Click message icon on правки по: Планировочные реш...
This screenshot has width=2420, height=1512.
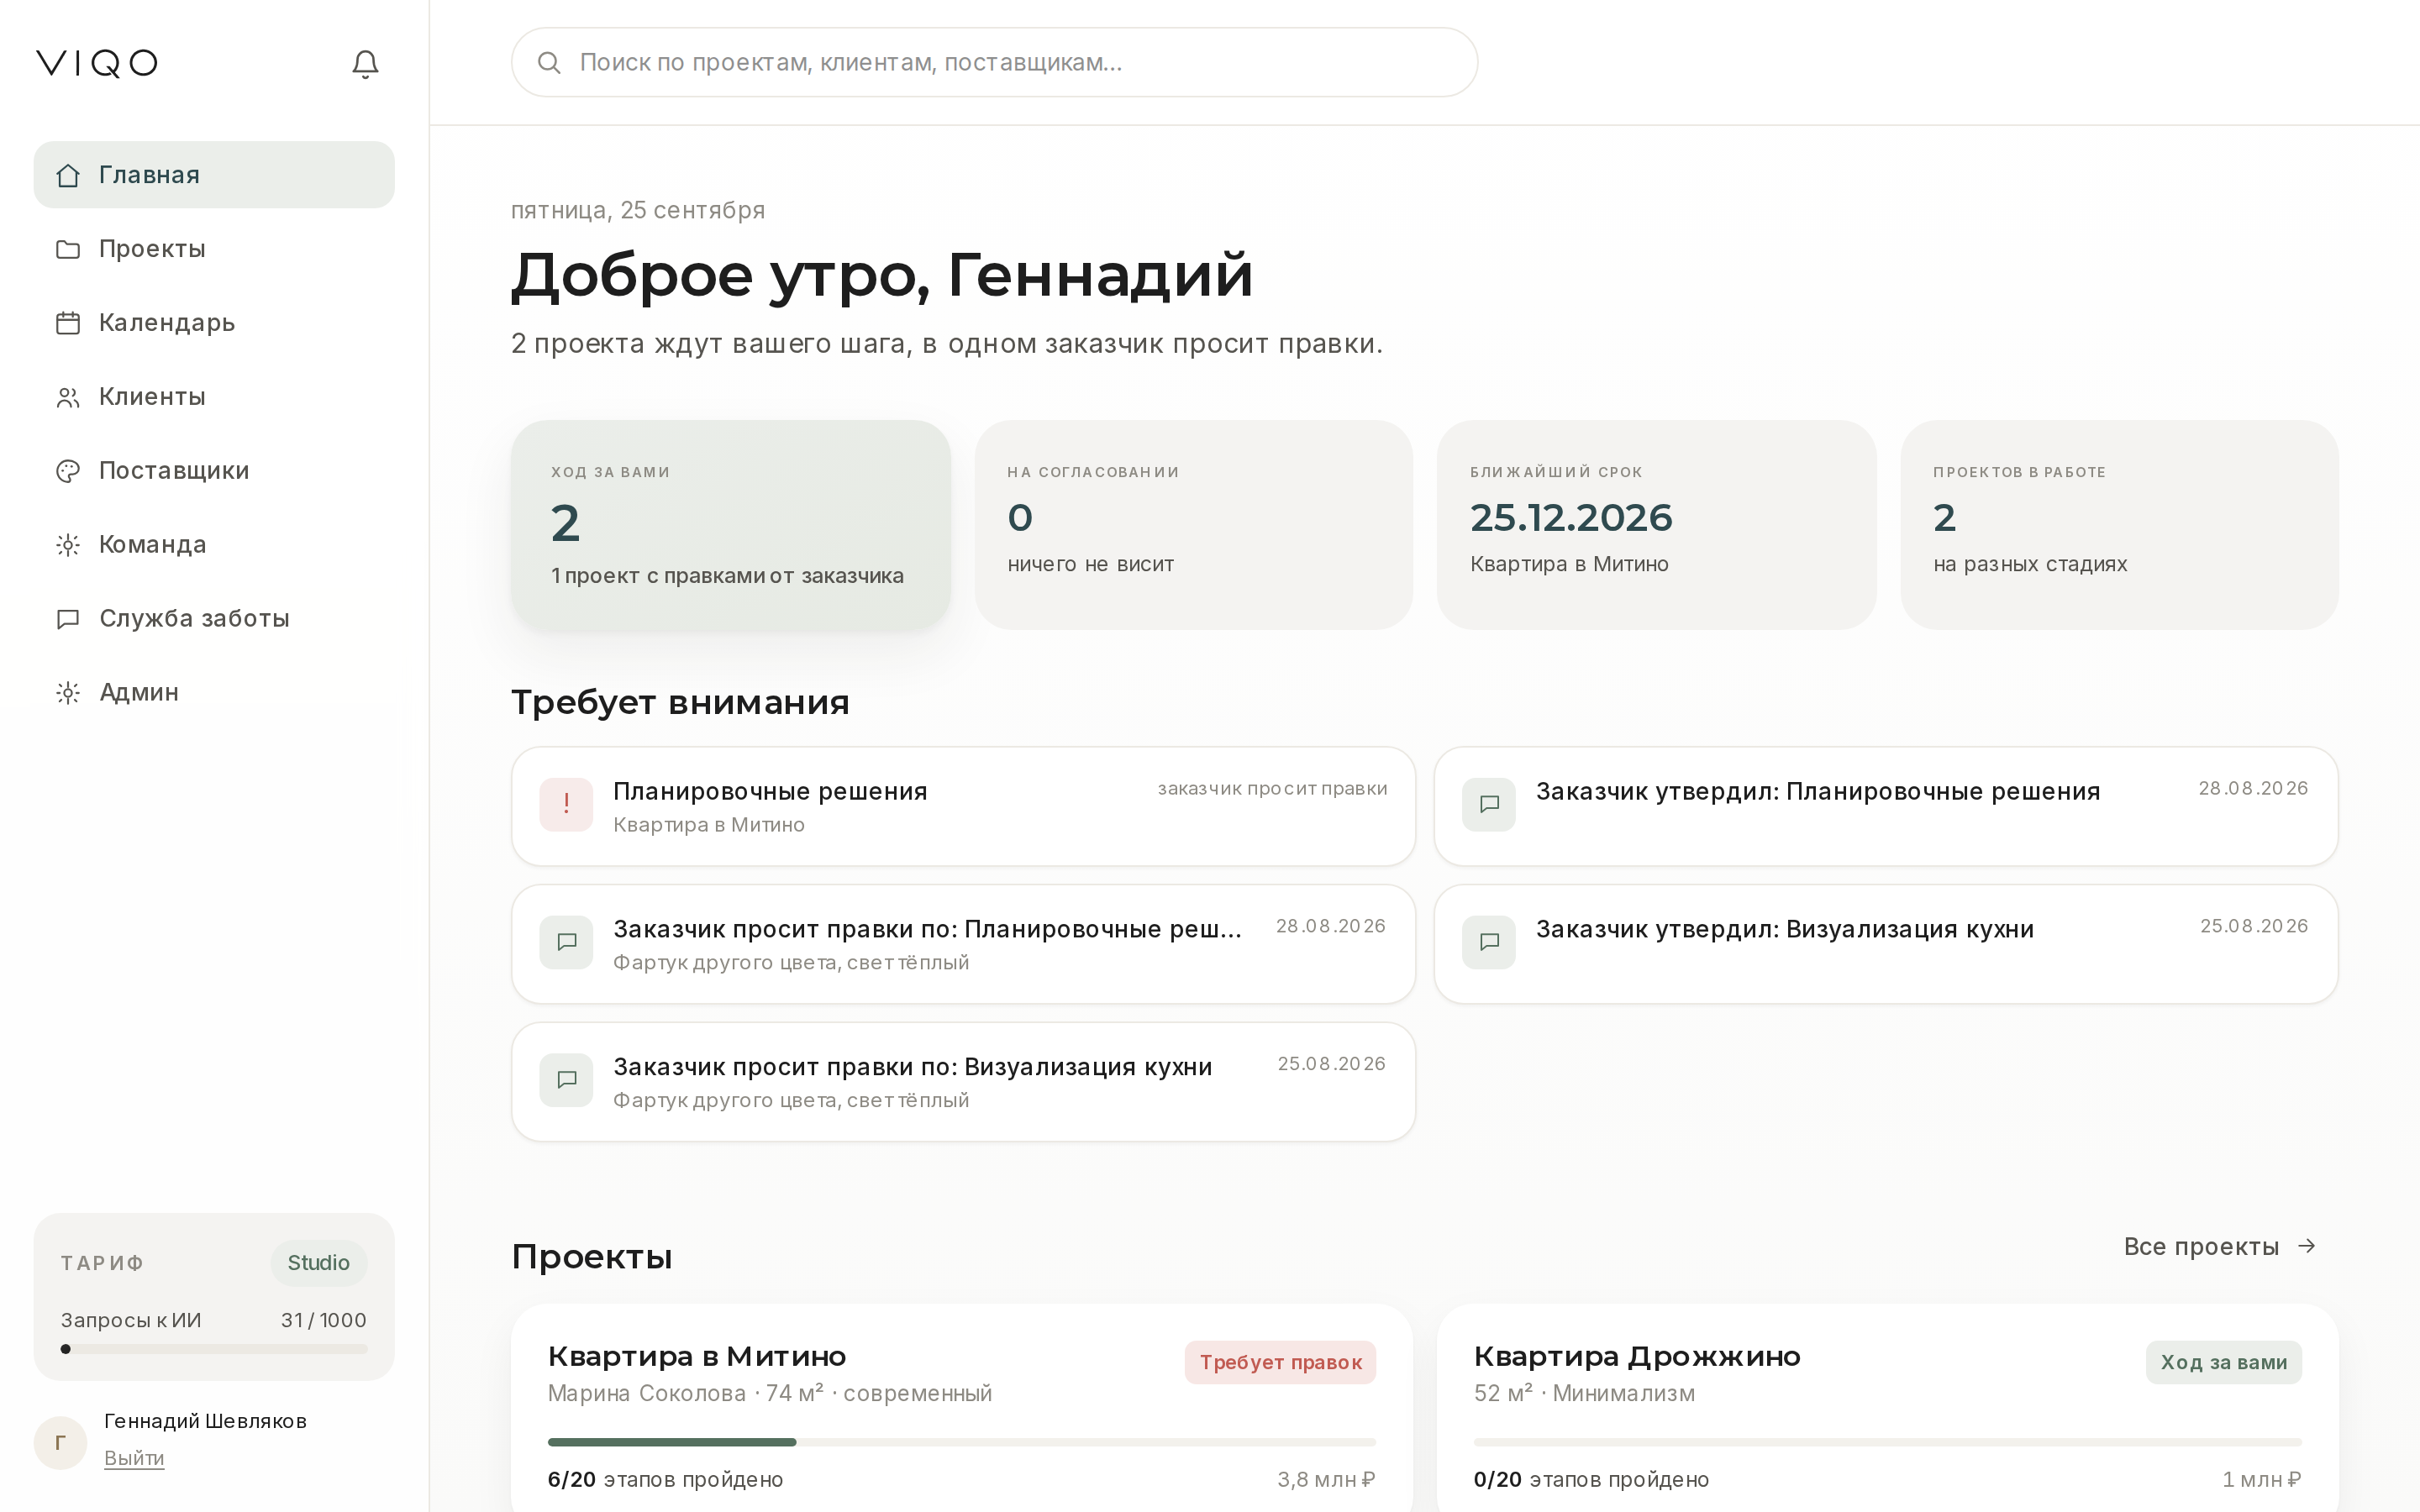(566, 942)
